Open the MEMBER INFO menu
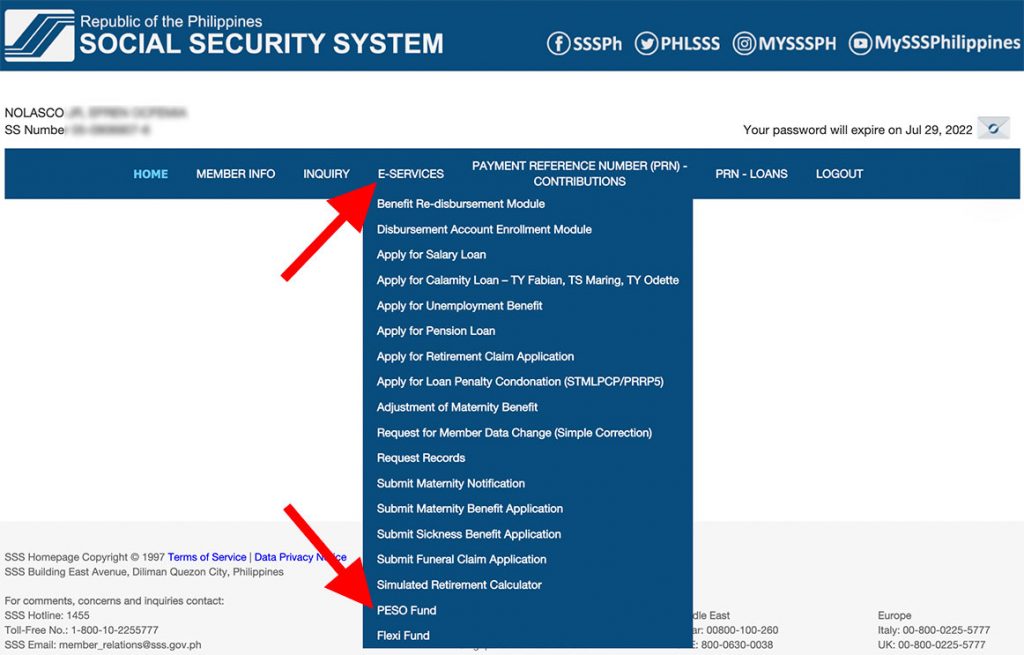 pos(235,174)
